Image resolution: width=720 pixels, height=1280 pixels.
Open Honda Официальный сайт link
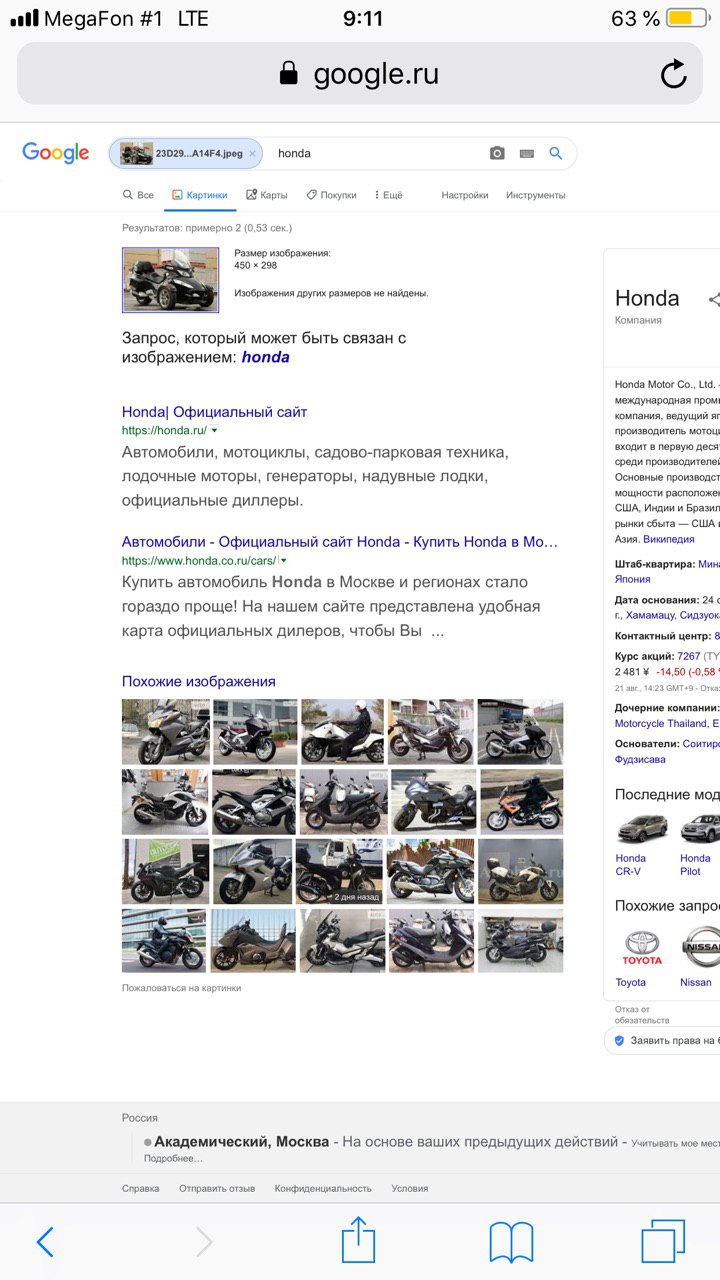point(214,412)
